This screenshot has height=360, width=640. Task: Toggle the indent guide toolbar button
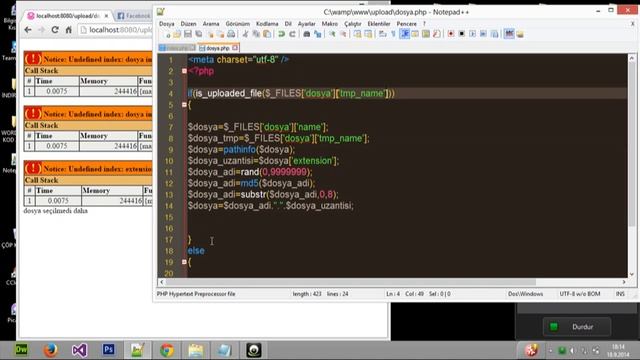click(x=404, y=34)
